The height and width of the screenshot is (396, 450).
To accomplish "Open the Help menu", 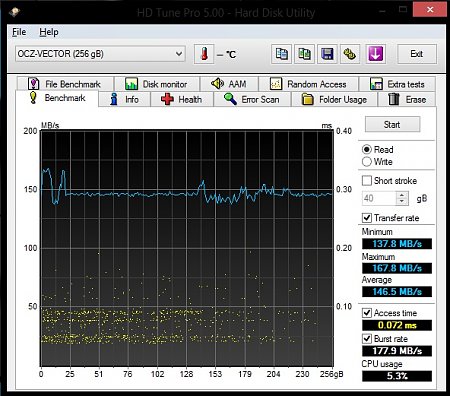I will coord(49,32).
